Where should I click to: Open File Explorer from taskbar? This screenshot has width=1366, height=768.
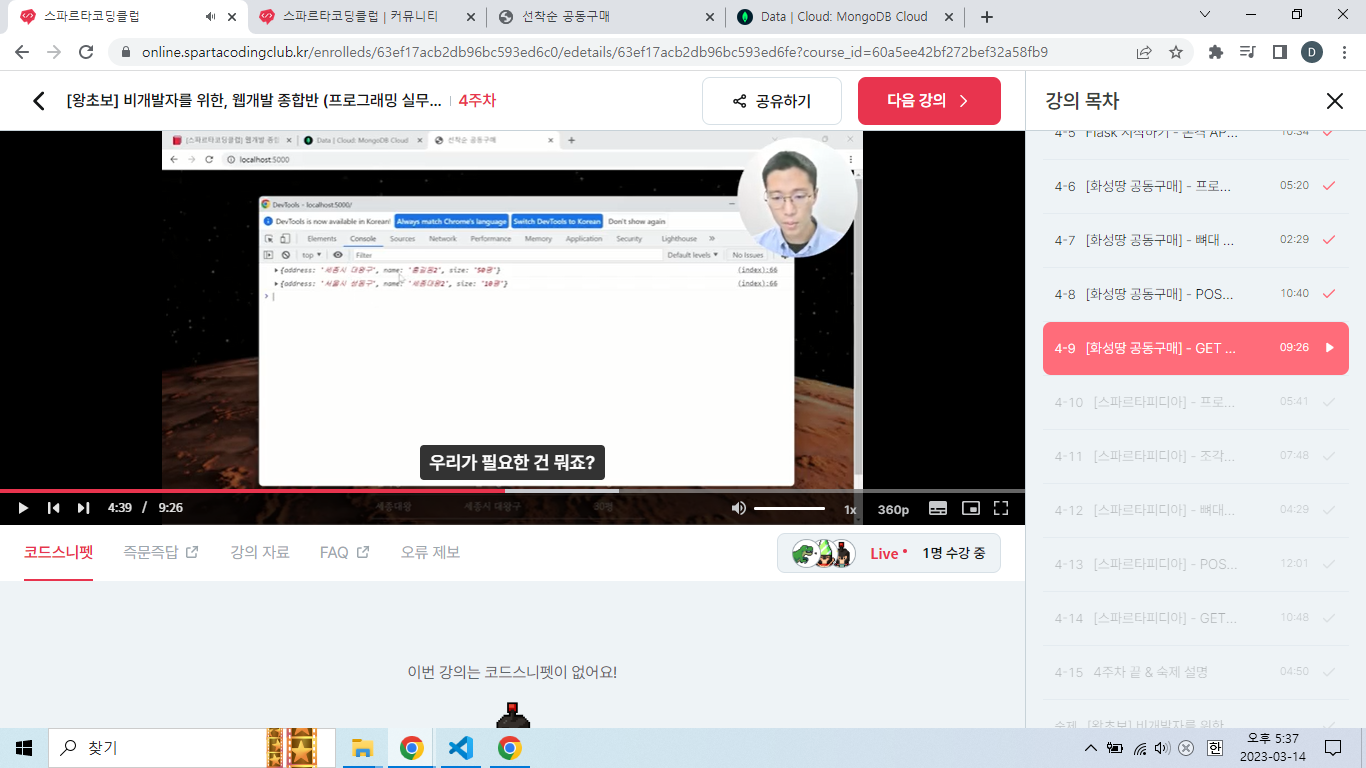coord(362,748)
